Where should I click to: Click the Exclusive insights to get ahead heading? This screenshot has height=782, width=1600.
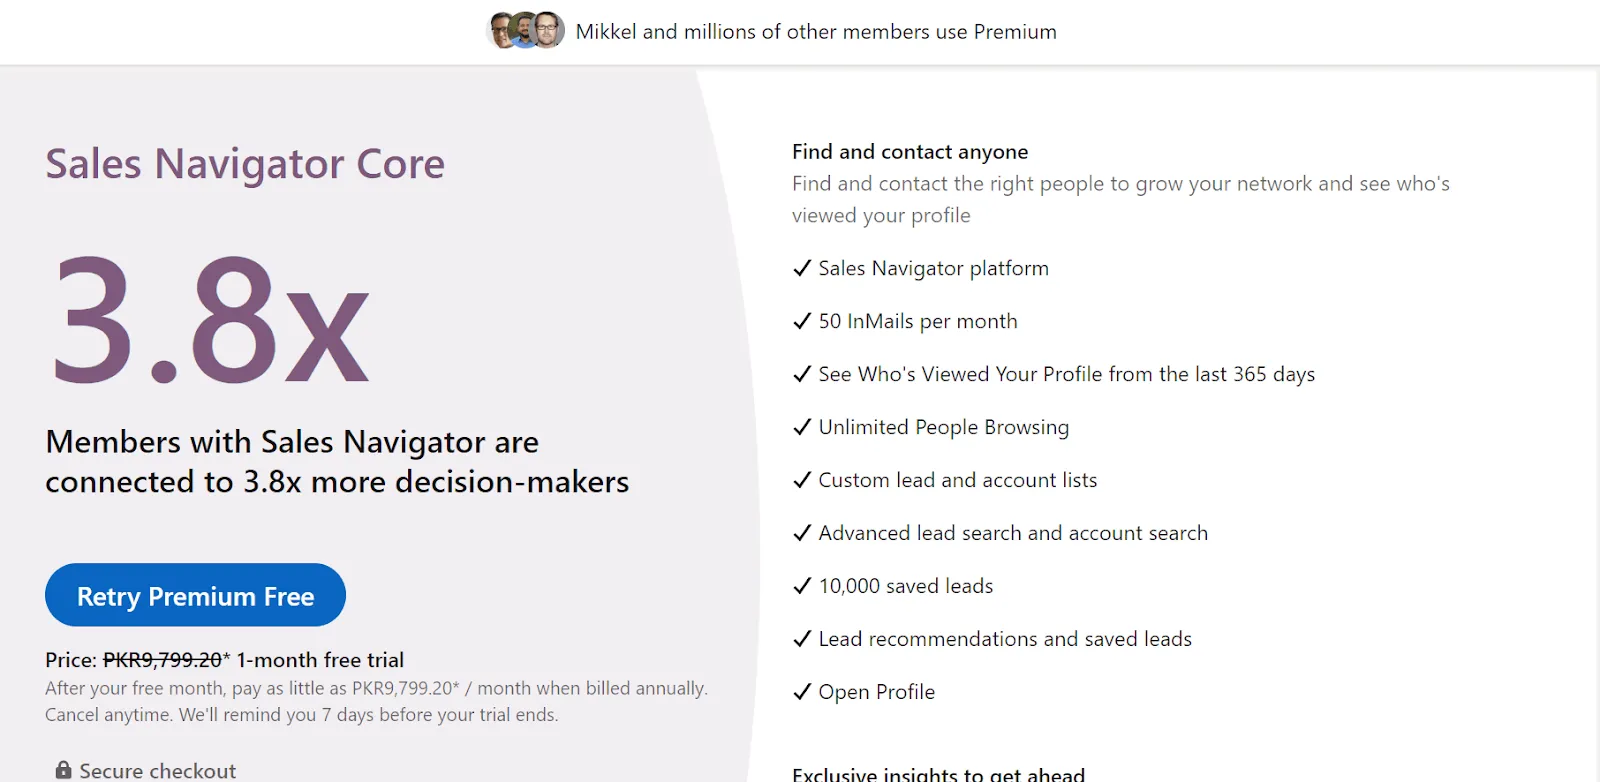938,773
